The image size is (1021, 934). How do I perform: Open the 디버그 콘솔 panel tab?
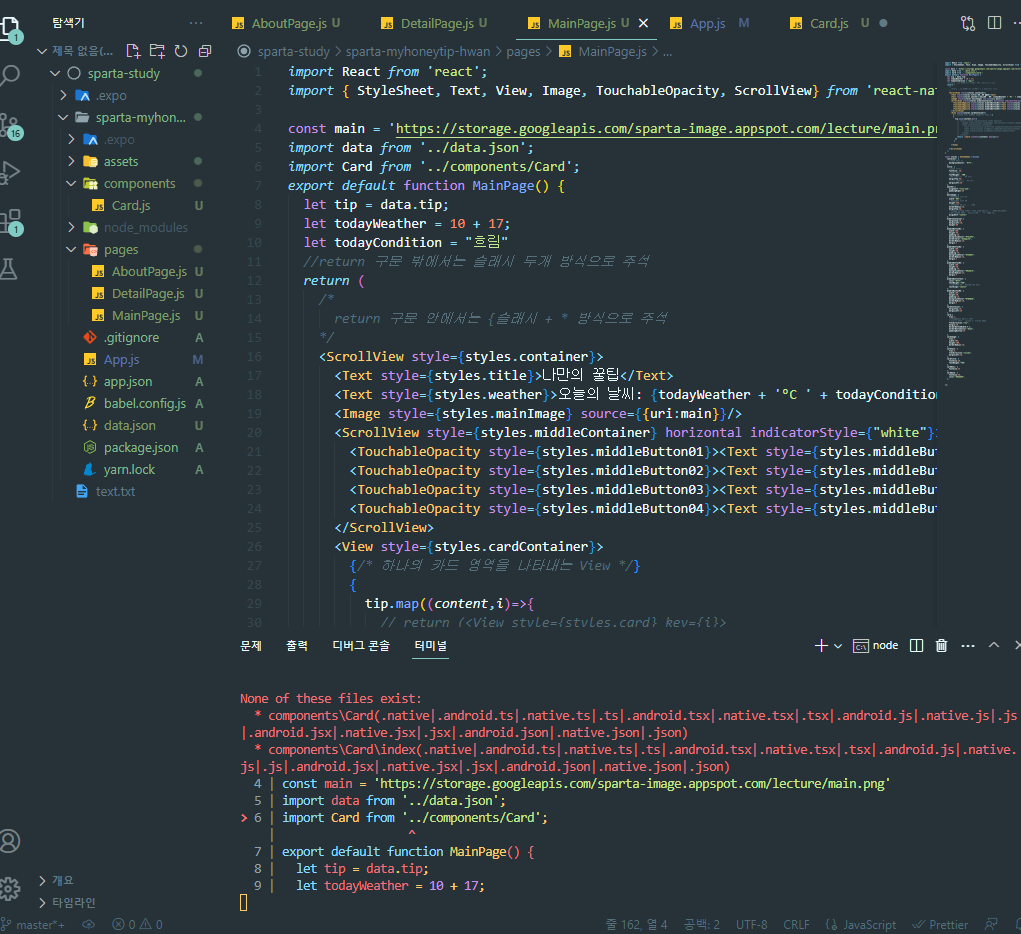point(361,645)
